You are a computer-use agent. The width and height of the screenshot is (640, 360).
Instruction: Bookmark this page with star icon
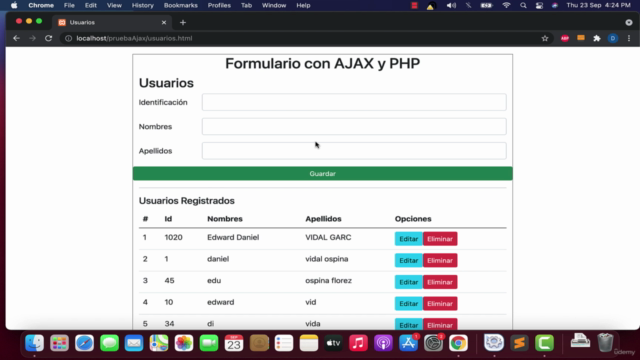[x=545, y=38]
